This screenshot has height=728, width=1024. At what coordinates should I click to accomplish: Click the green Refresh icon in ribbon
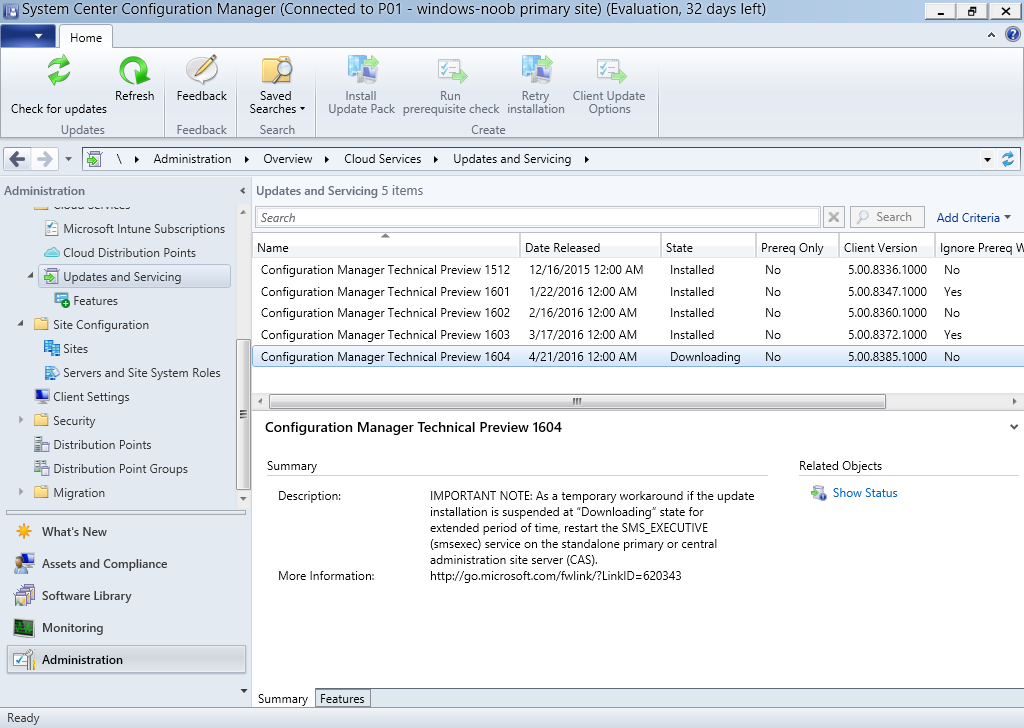click(135, 70)
